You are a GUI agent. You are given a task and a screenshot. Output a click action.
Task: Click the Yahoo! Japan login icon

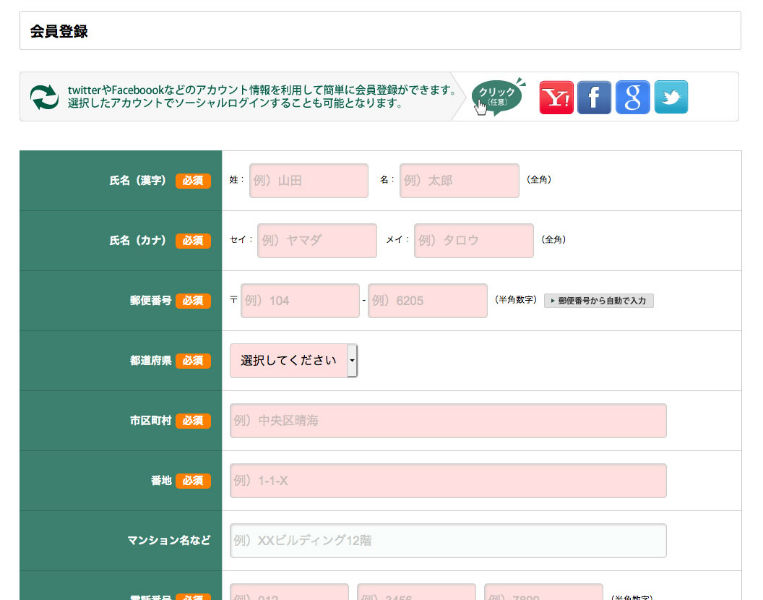tap(556, 97)
